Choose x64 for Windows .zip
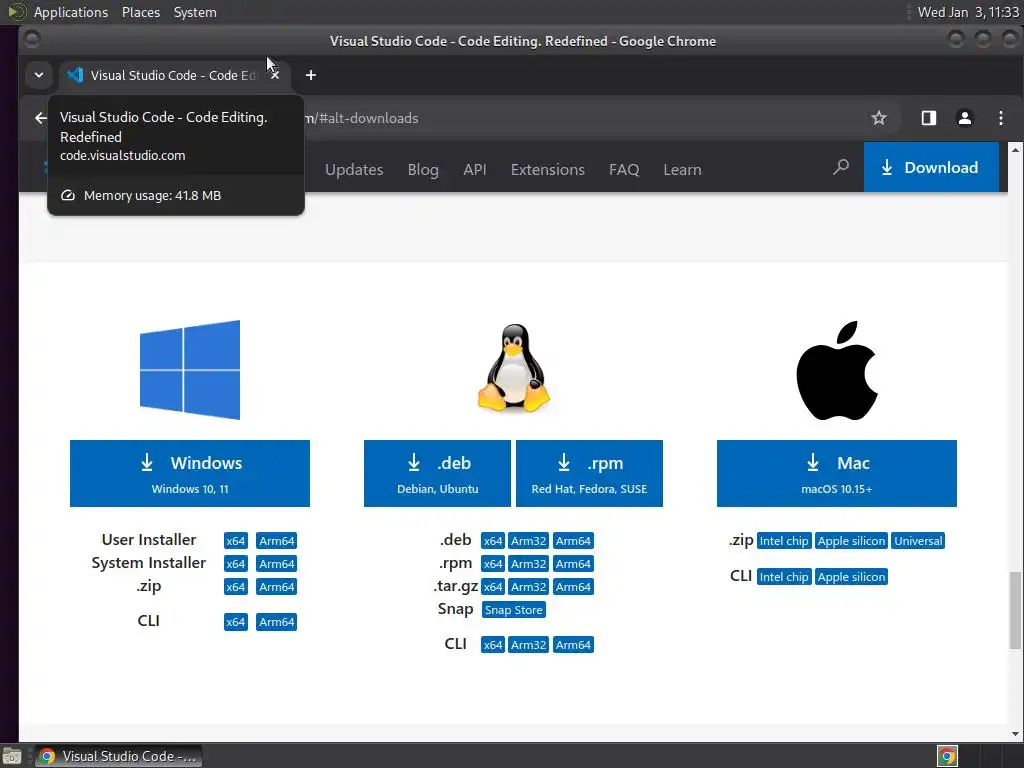This screenshot has width=1024, height=768. coord(236,587)
